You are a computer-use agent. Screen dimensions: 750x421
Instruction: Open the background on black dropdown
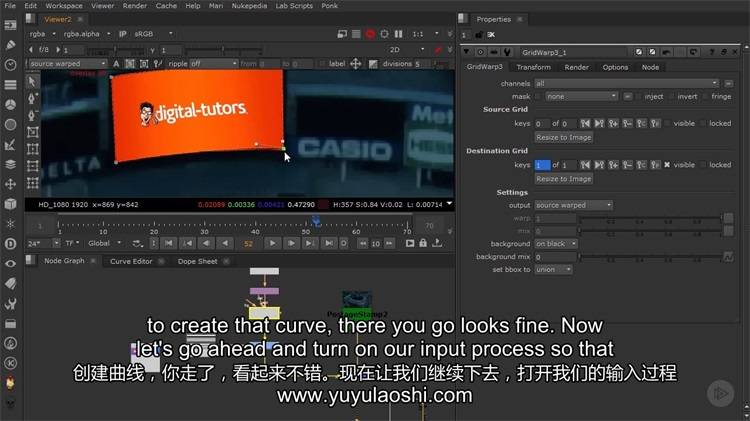pos(556,244)
